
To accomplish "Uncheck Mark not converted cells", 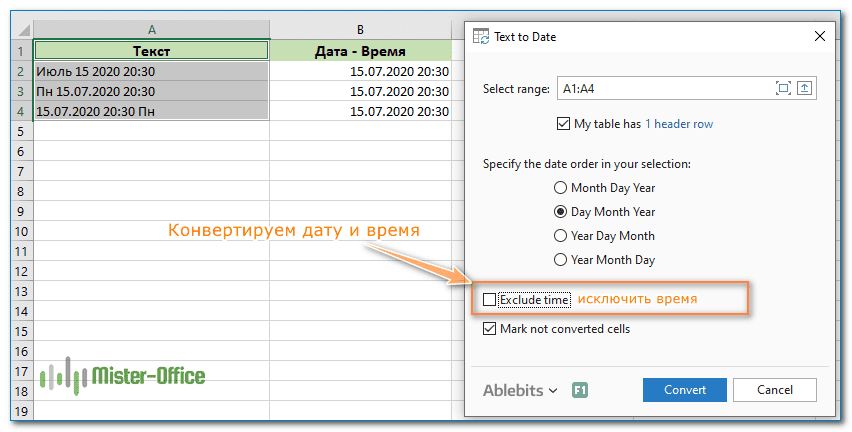I will (489, 328).
